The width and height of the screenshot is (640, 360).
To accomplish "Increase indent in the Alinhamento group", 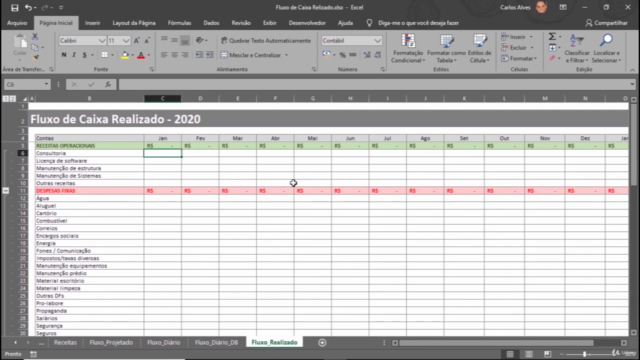I will pos(209,55).
